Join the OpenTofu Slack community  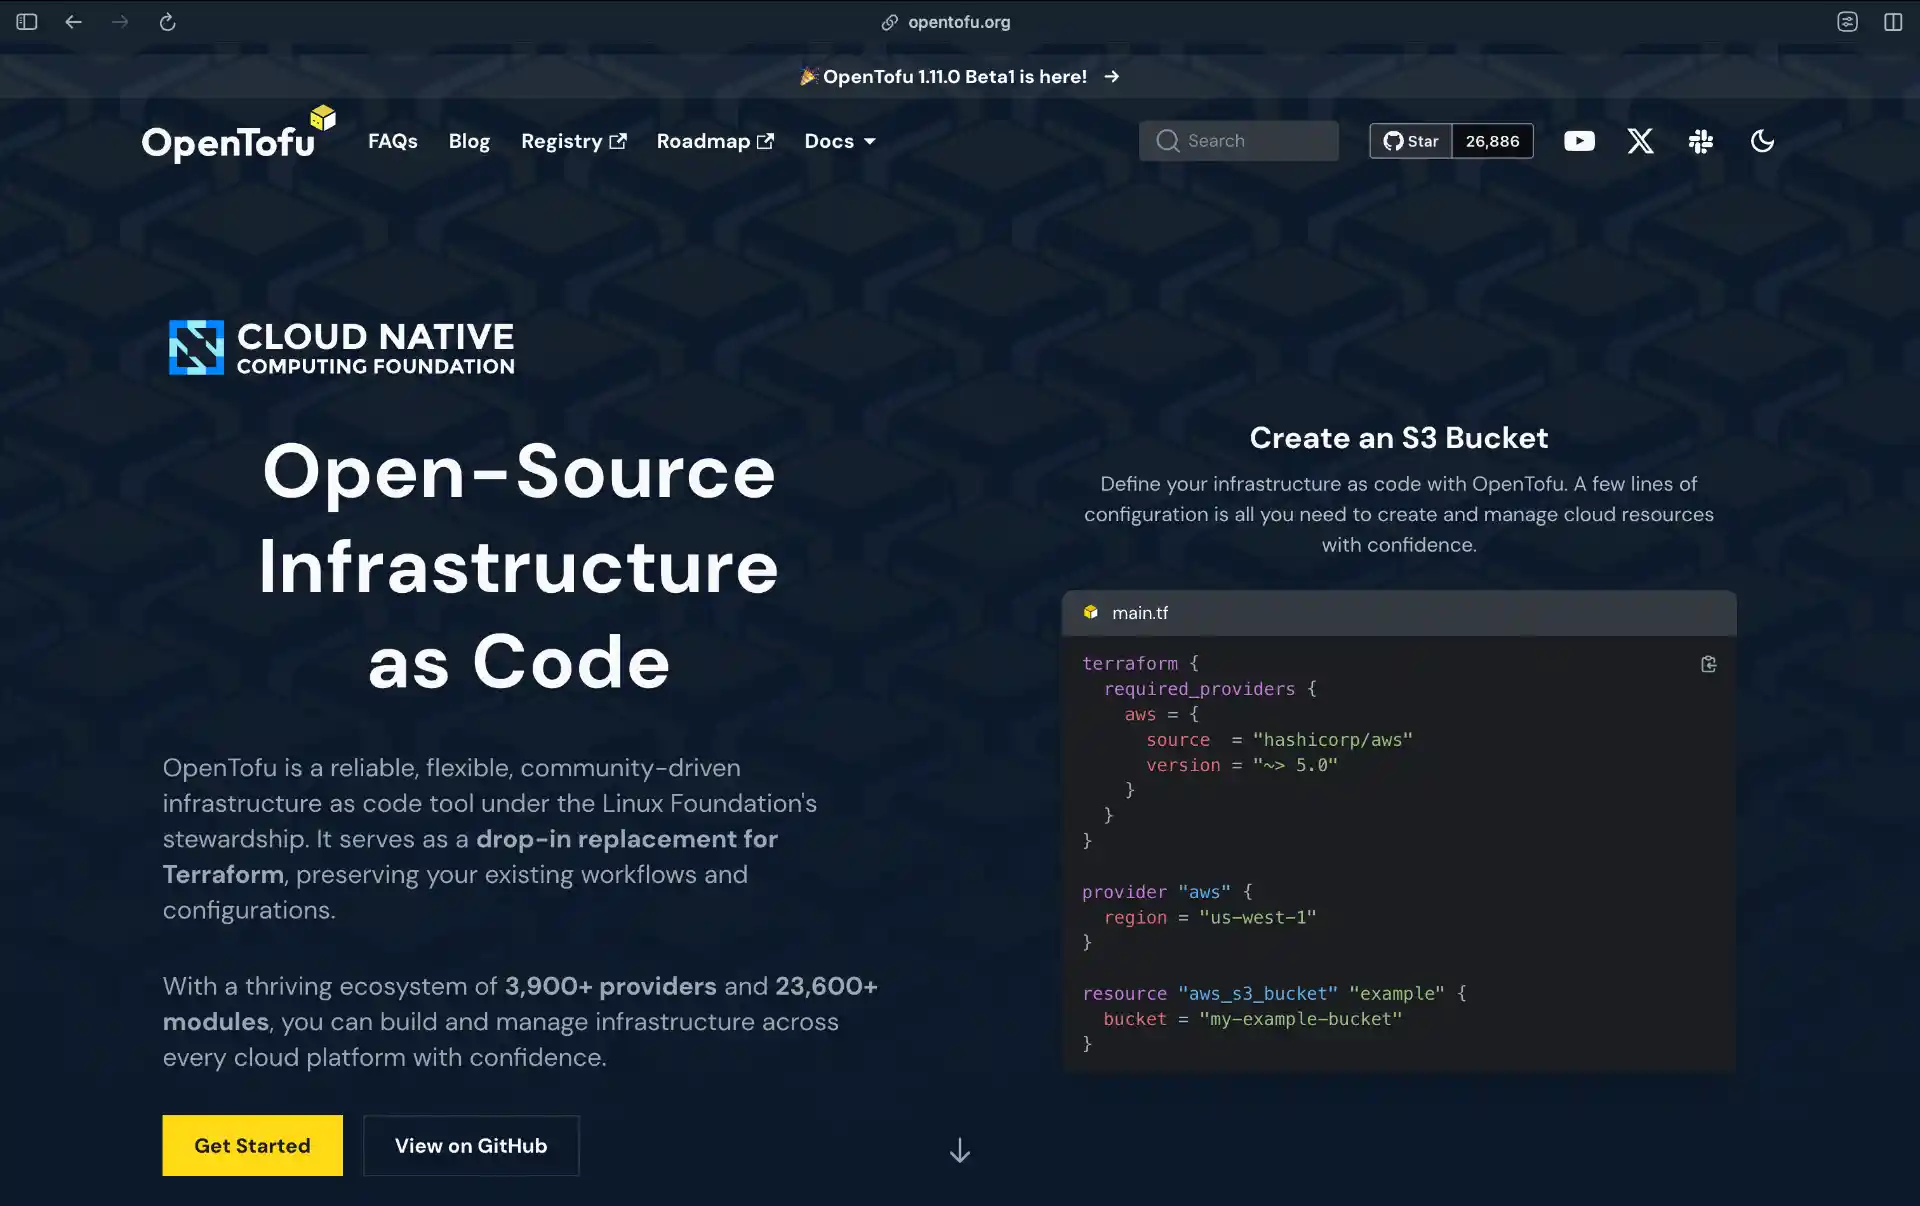1701,141
